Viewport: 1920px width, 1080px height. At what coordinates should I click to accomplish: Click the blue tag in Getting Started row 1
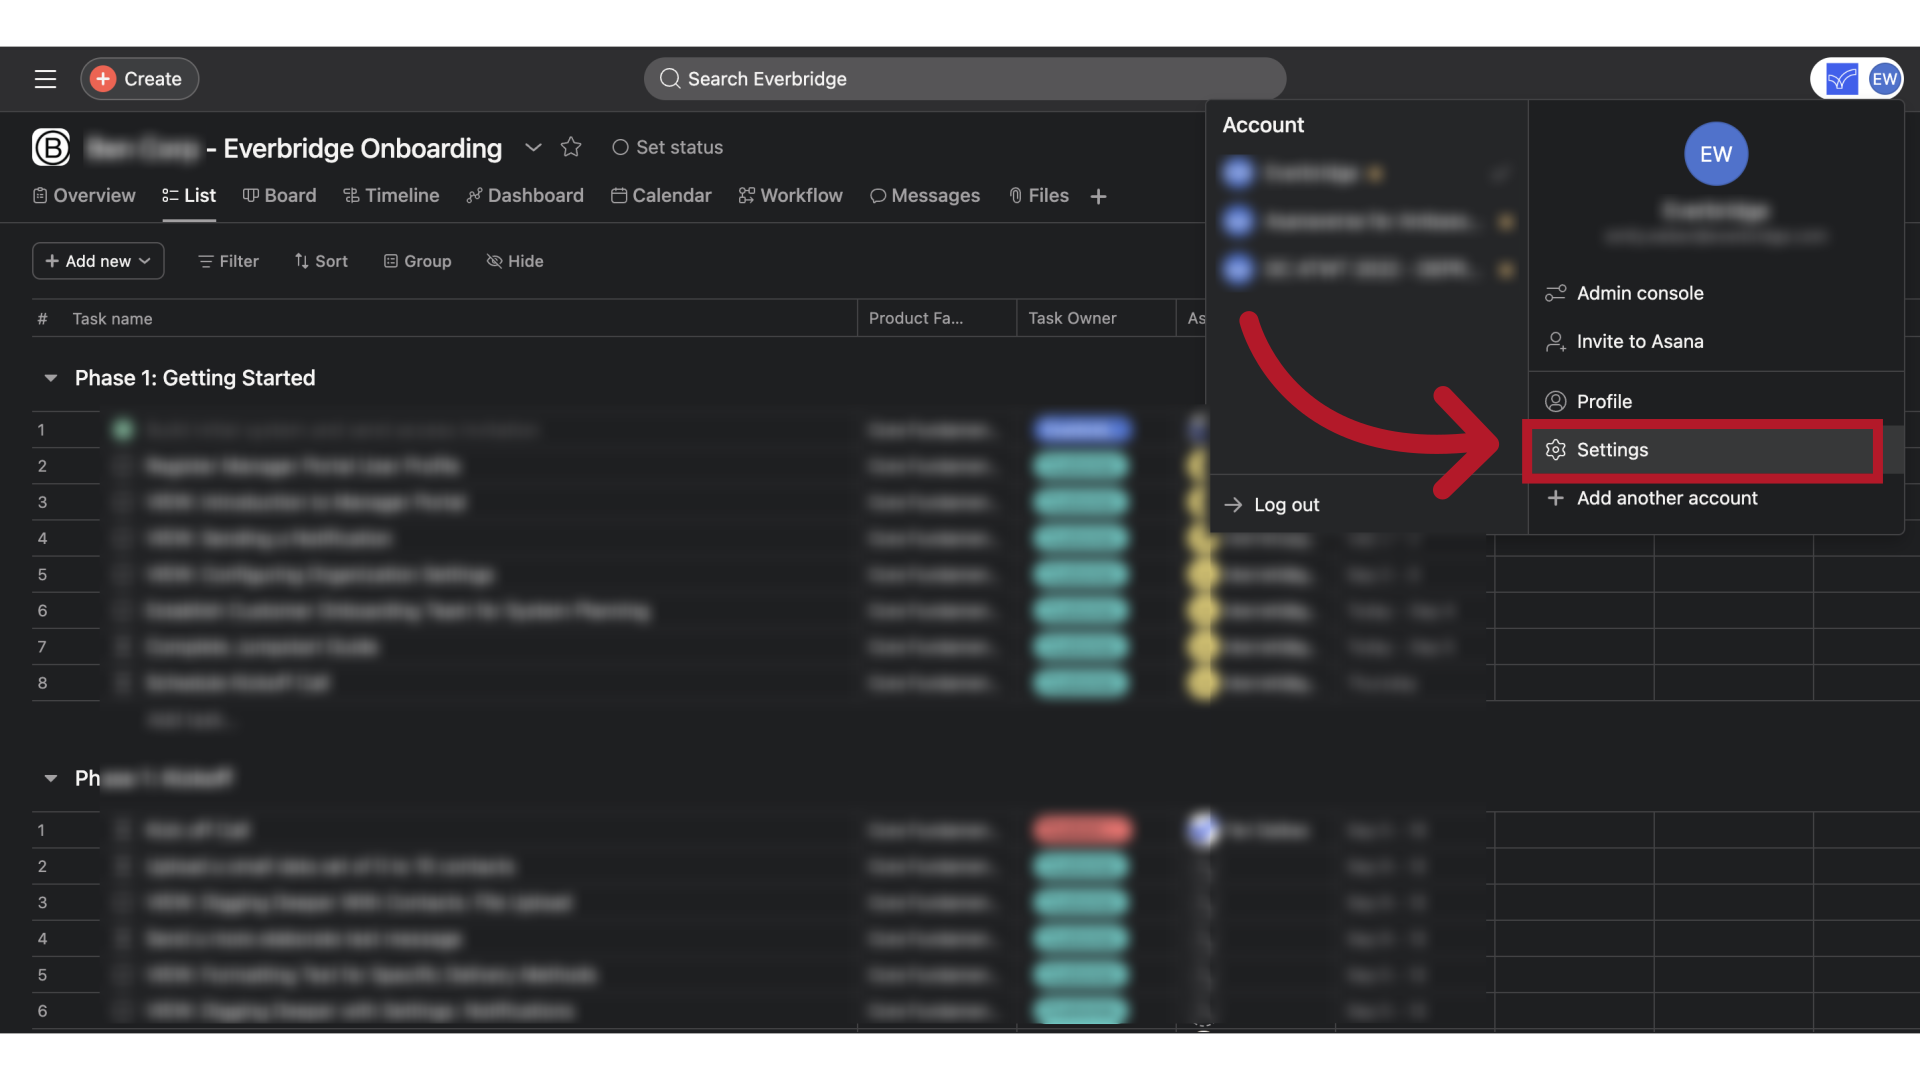pos(1083,430)
